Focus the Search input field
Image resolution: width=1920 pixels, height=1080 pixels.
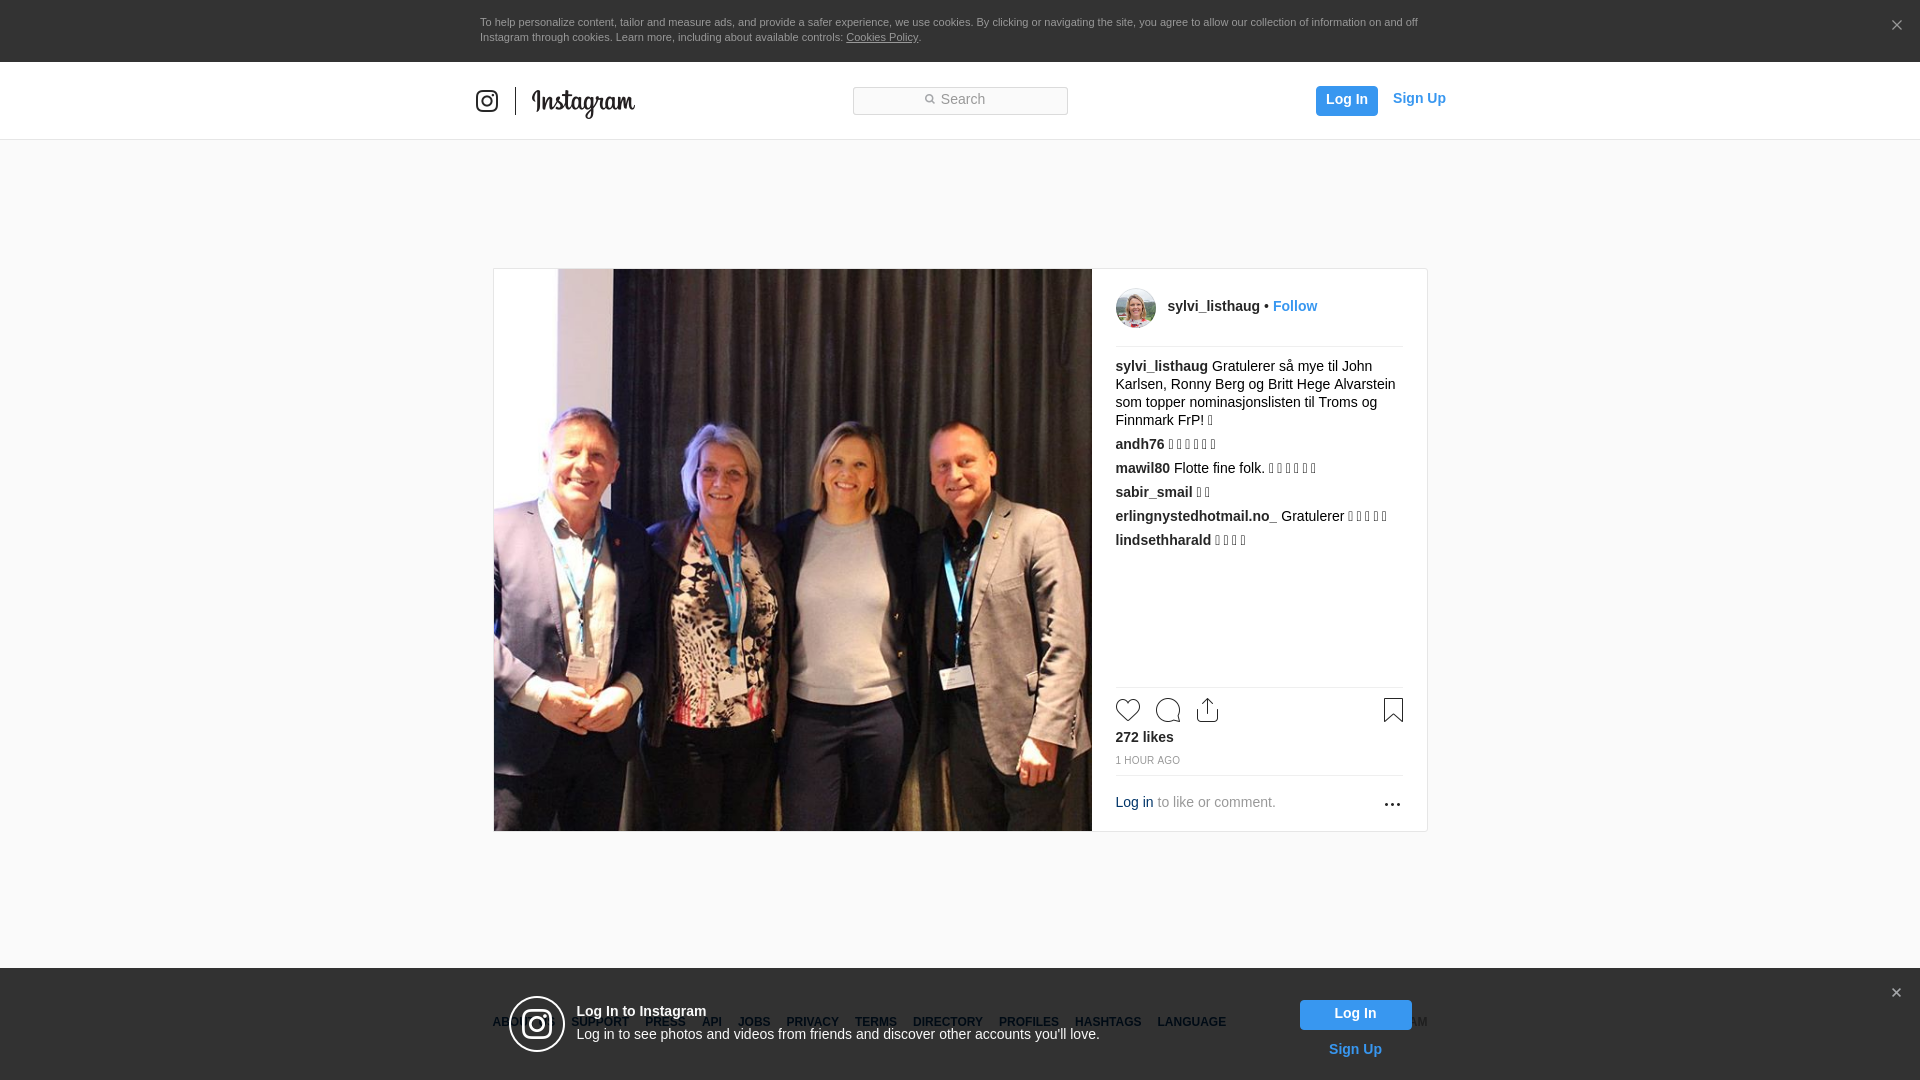coord(960,101)
